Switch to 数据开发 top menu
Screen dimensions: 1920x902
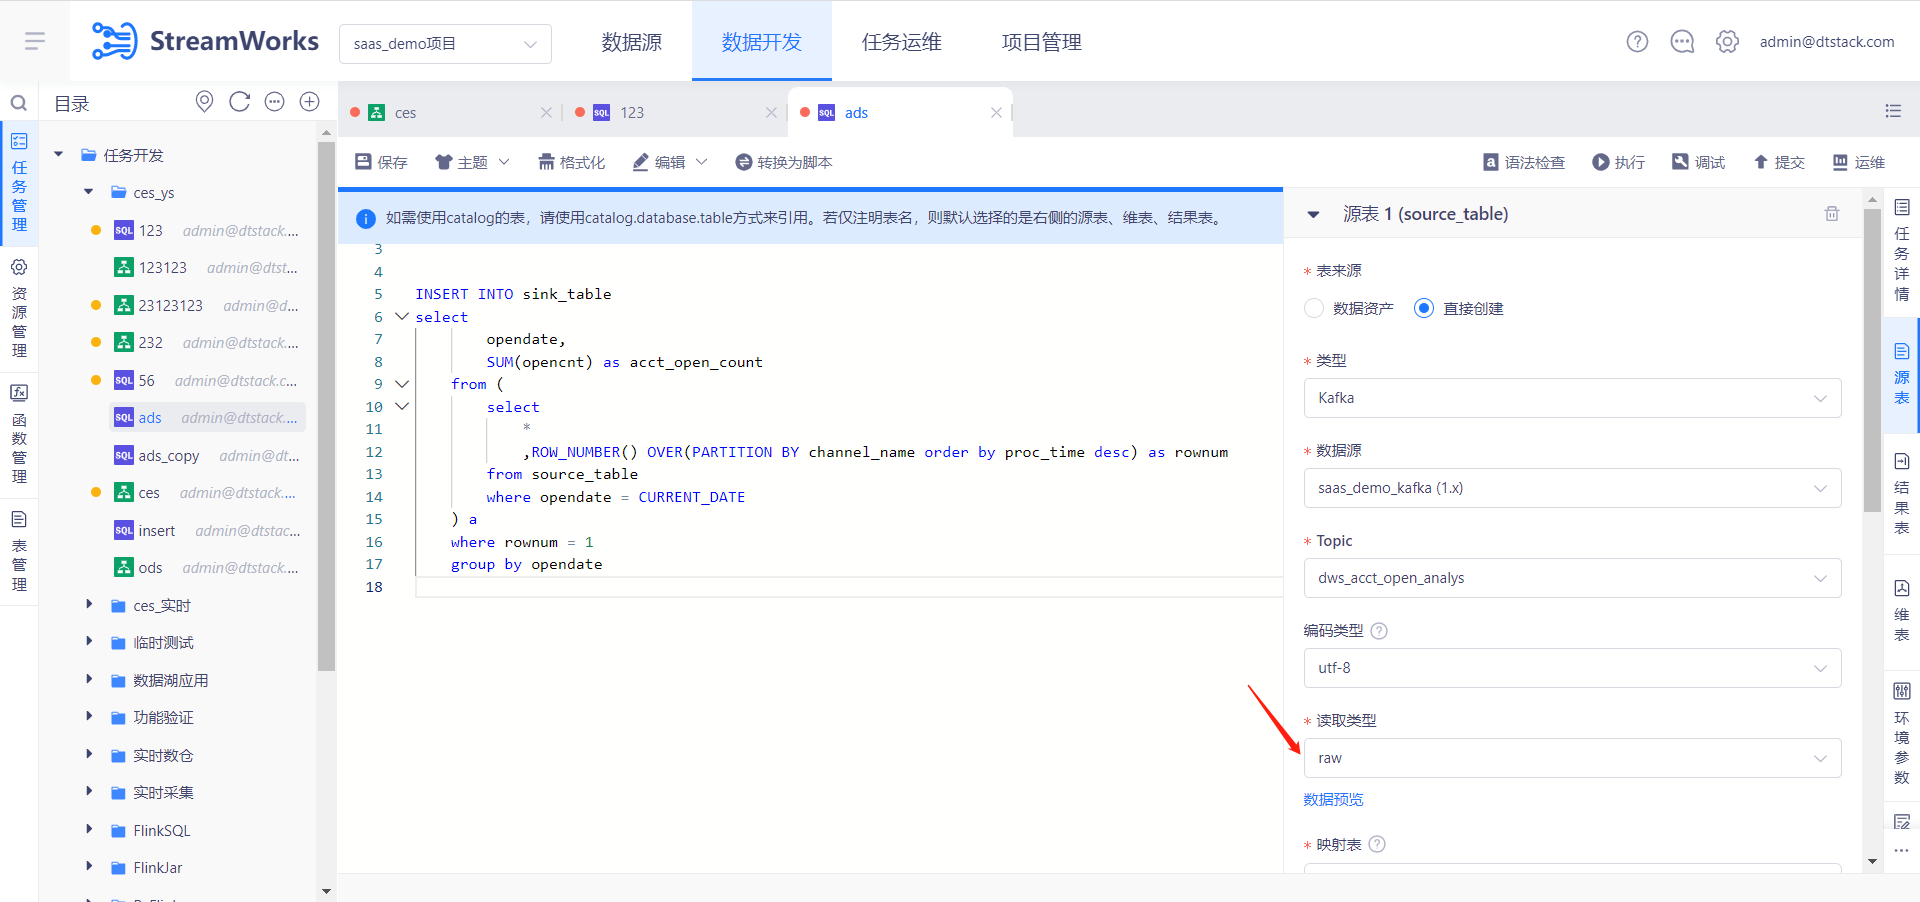tap(761, 42)
